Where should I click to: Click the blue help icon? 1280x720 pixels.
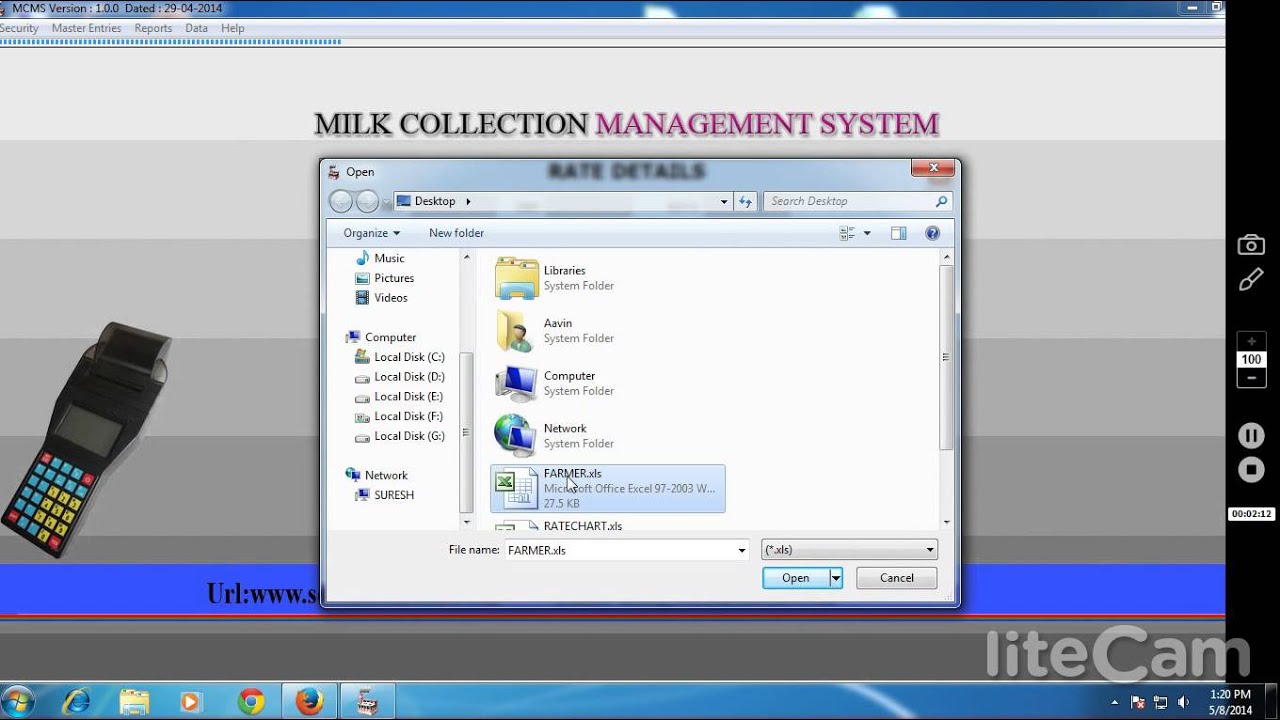point(932,233)
